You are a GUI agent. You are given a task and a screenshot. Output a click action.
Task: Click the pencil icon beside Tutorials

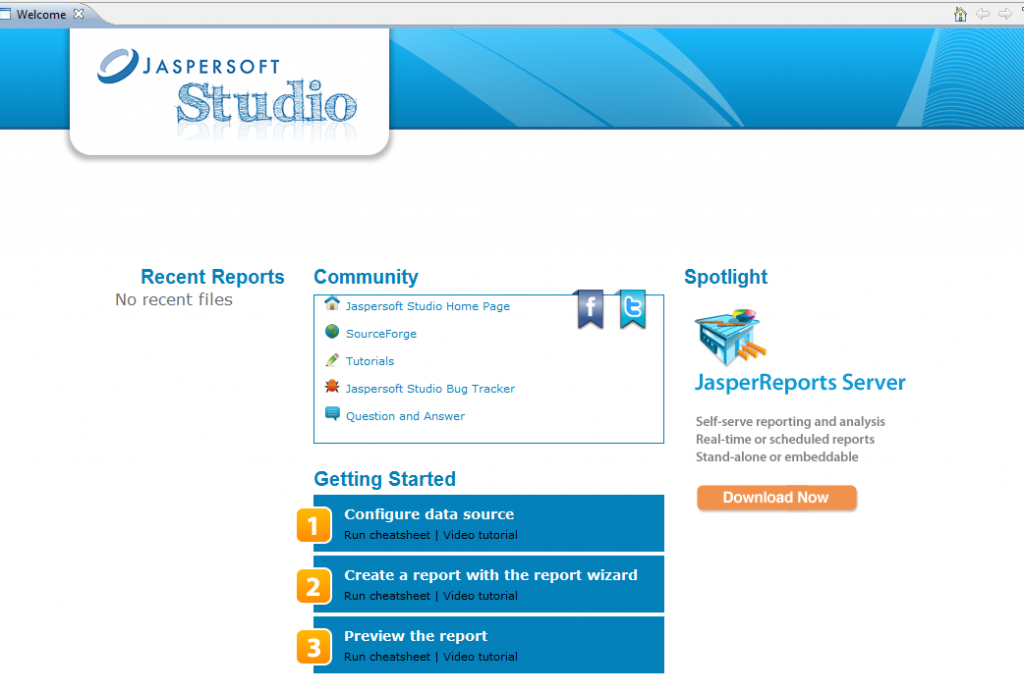[332, 360]
